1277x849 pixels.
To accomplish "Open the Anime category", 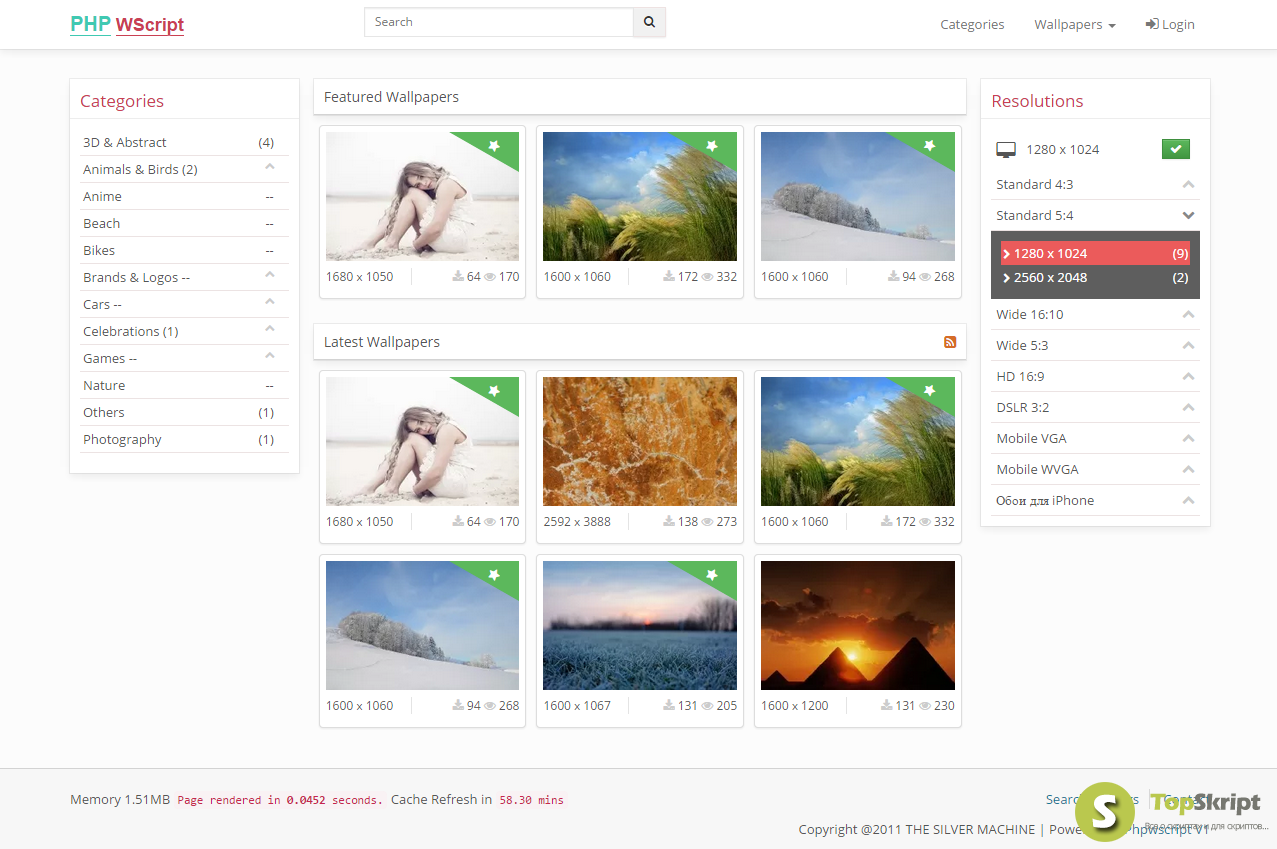I will [x=184, y=196].
